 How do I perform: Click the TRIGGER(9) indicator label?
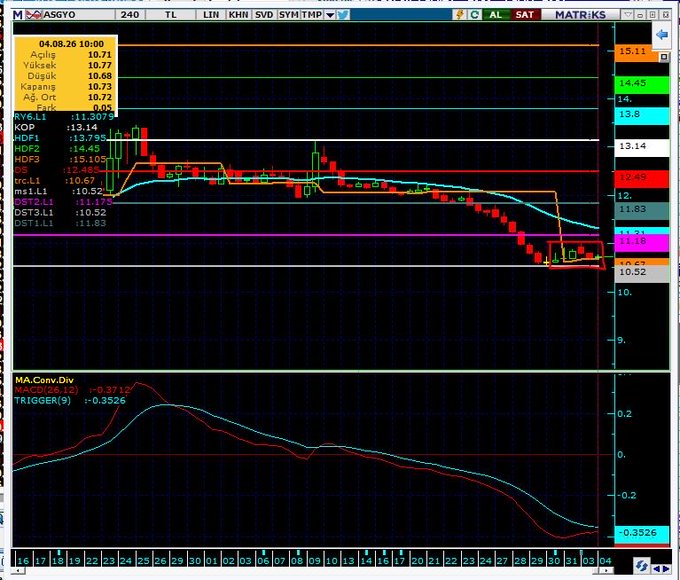(x=42, y=400)
